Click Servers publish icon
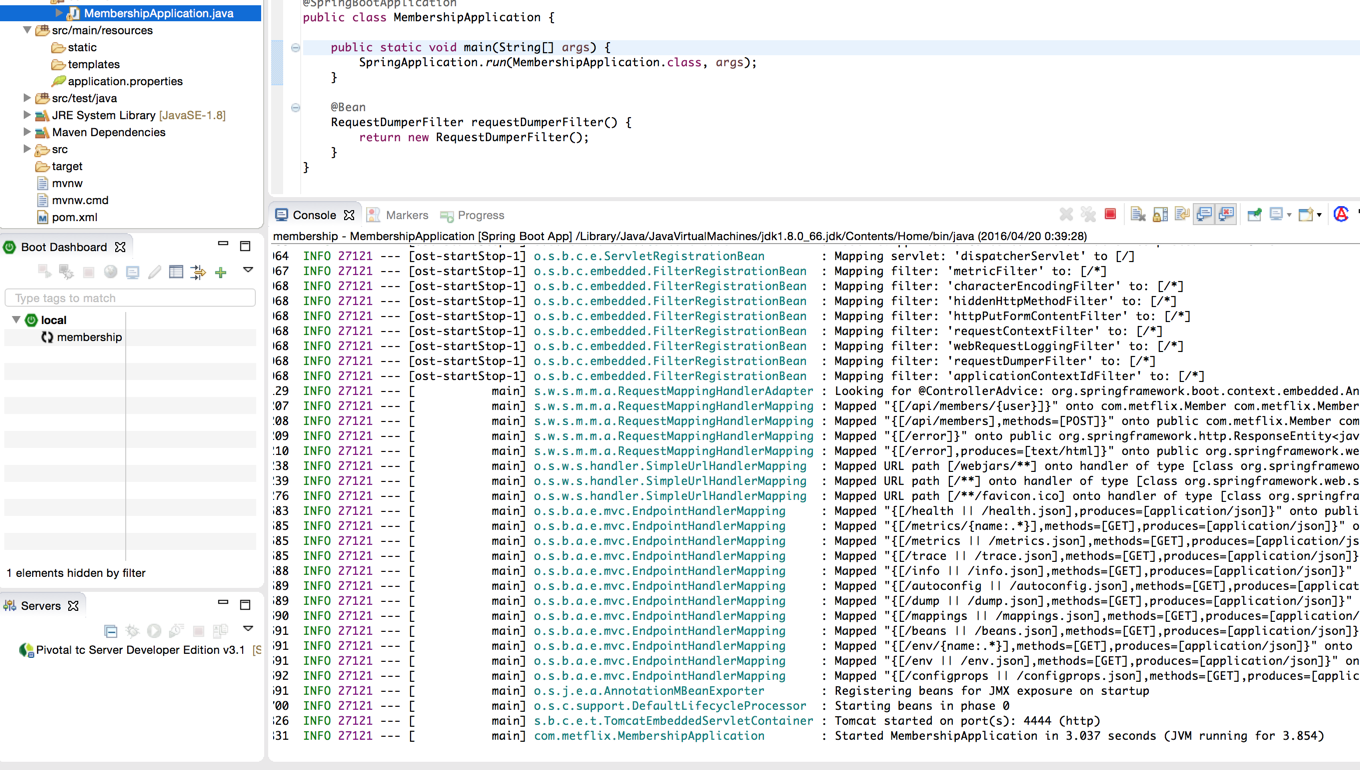Screen dimensions: 1360x770 click(220, 631)
